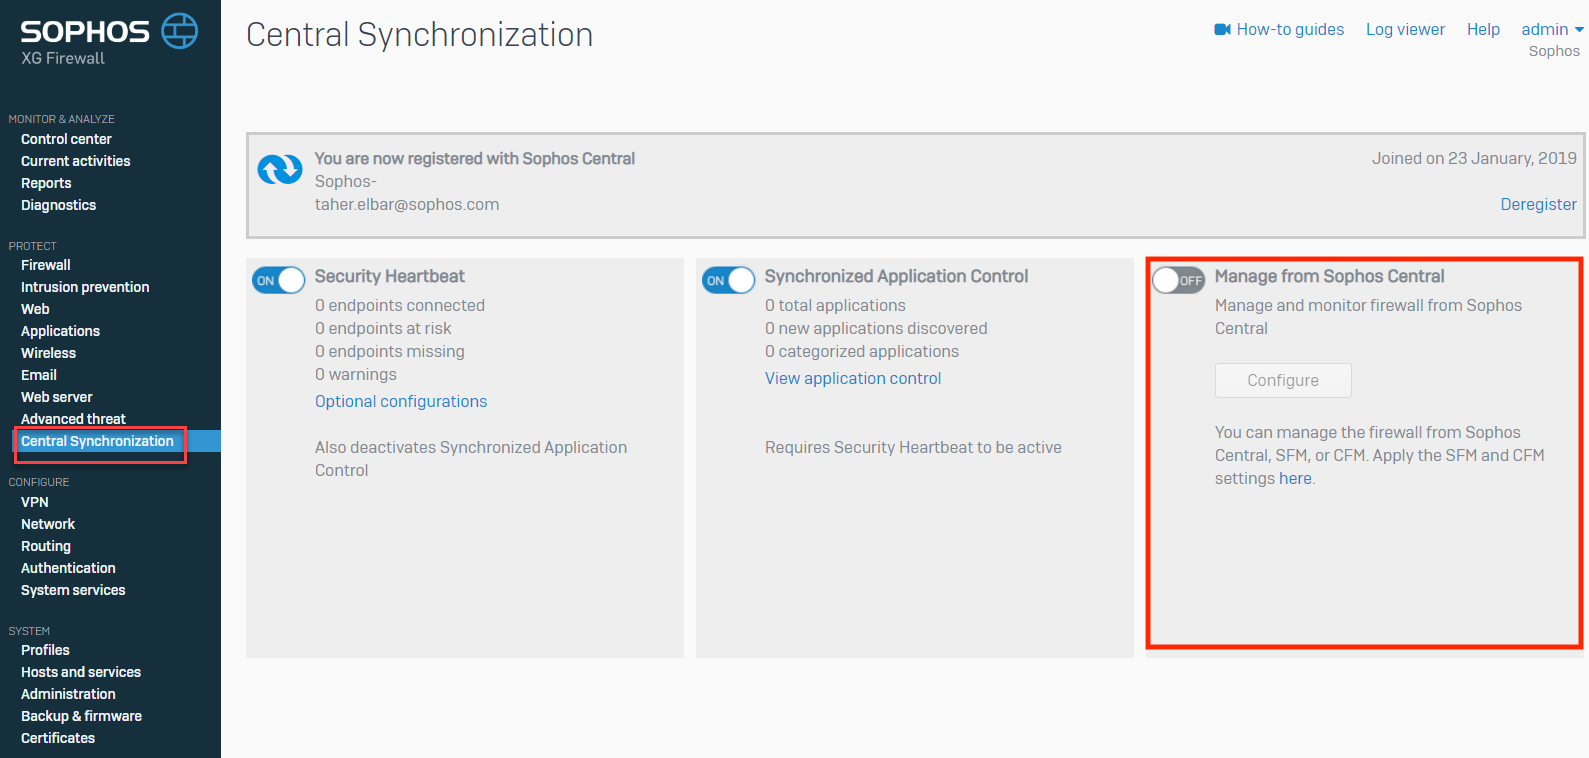Open Optional configurations link

pos(401,401)
